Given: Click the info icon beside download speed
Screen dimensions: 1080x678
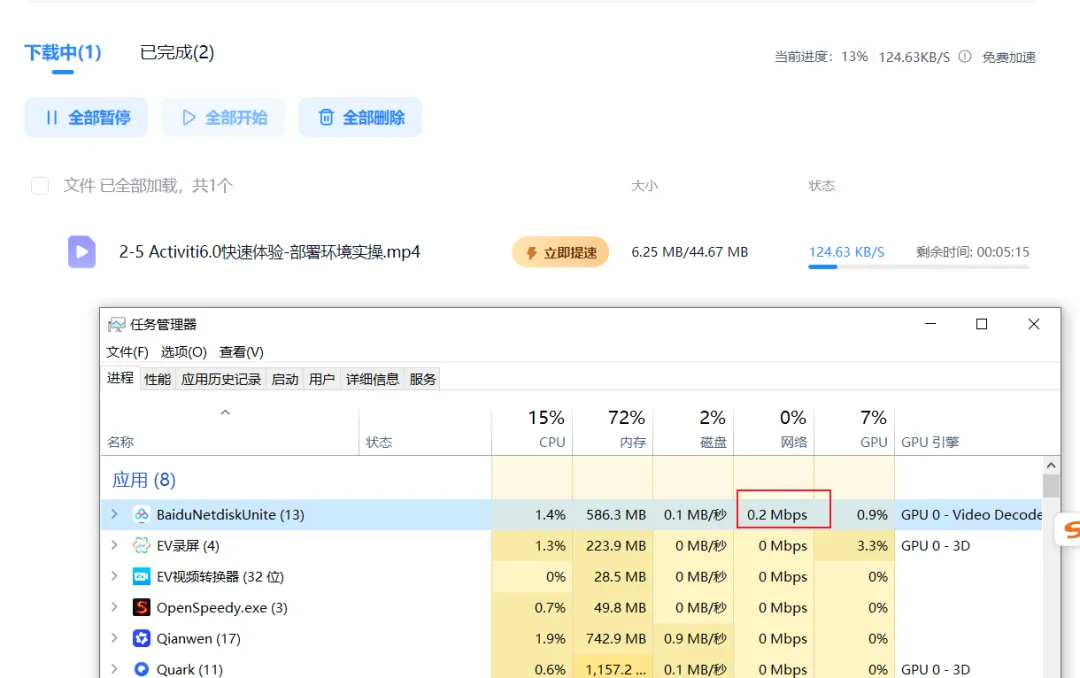Looking at the screenshot, I should click(964, 56).
